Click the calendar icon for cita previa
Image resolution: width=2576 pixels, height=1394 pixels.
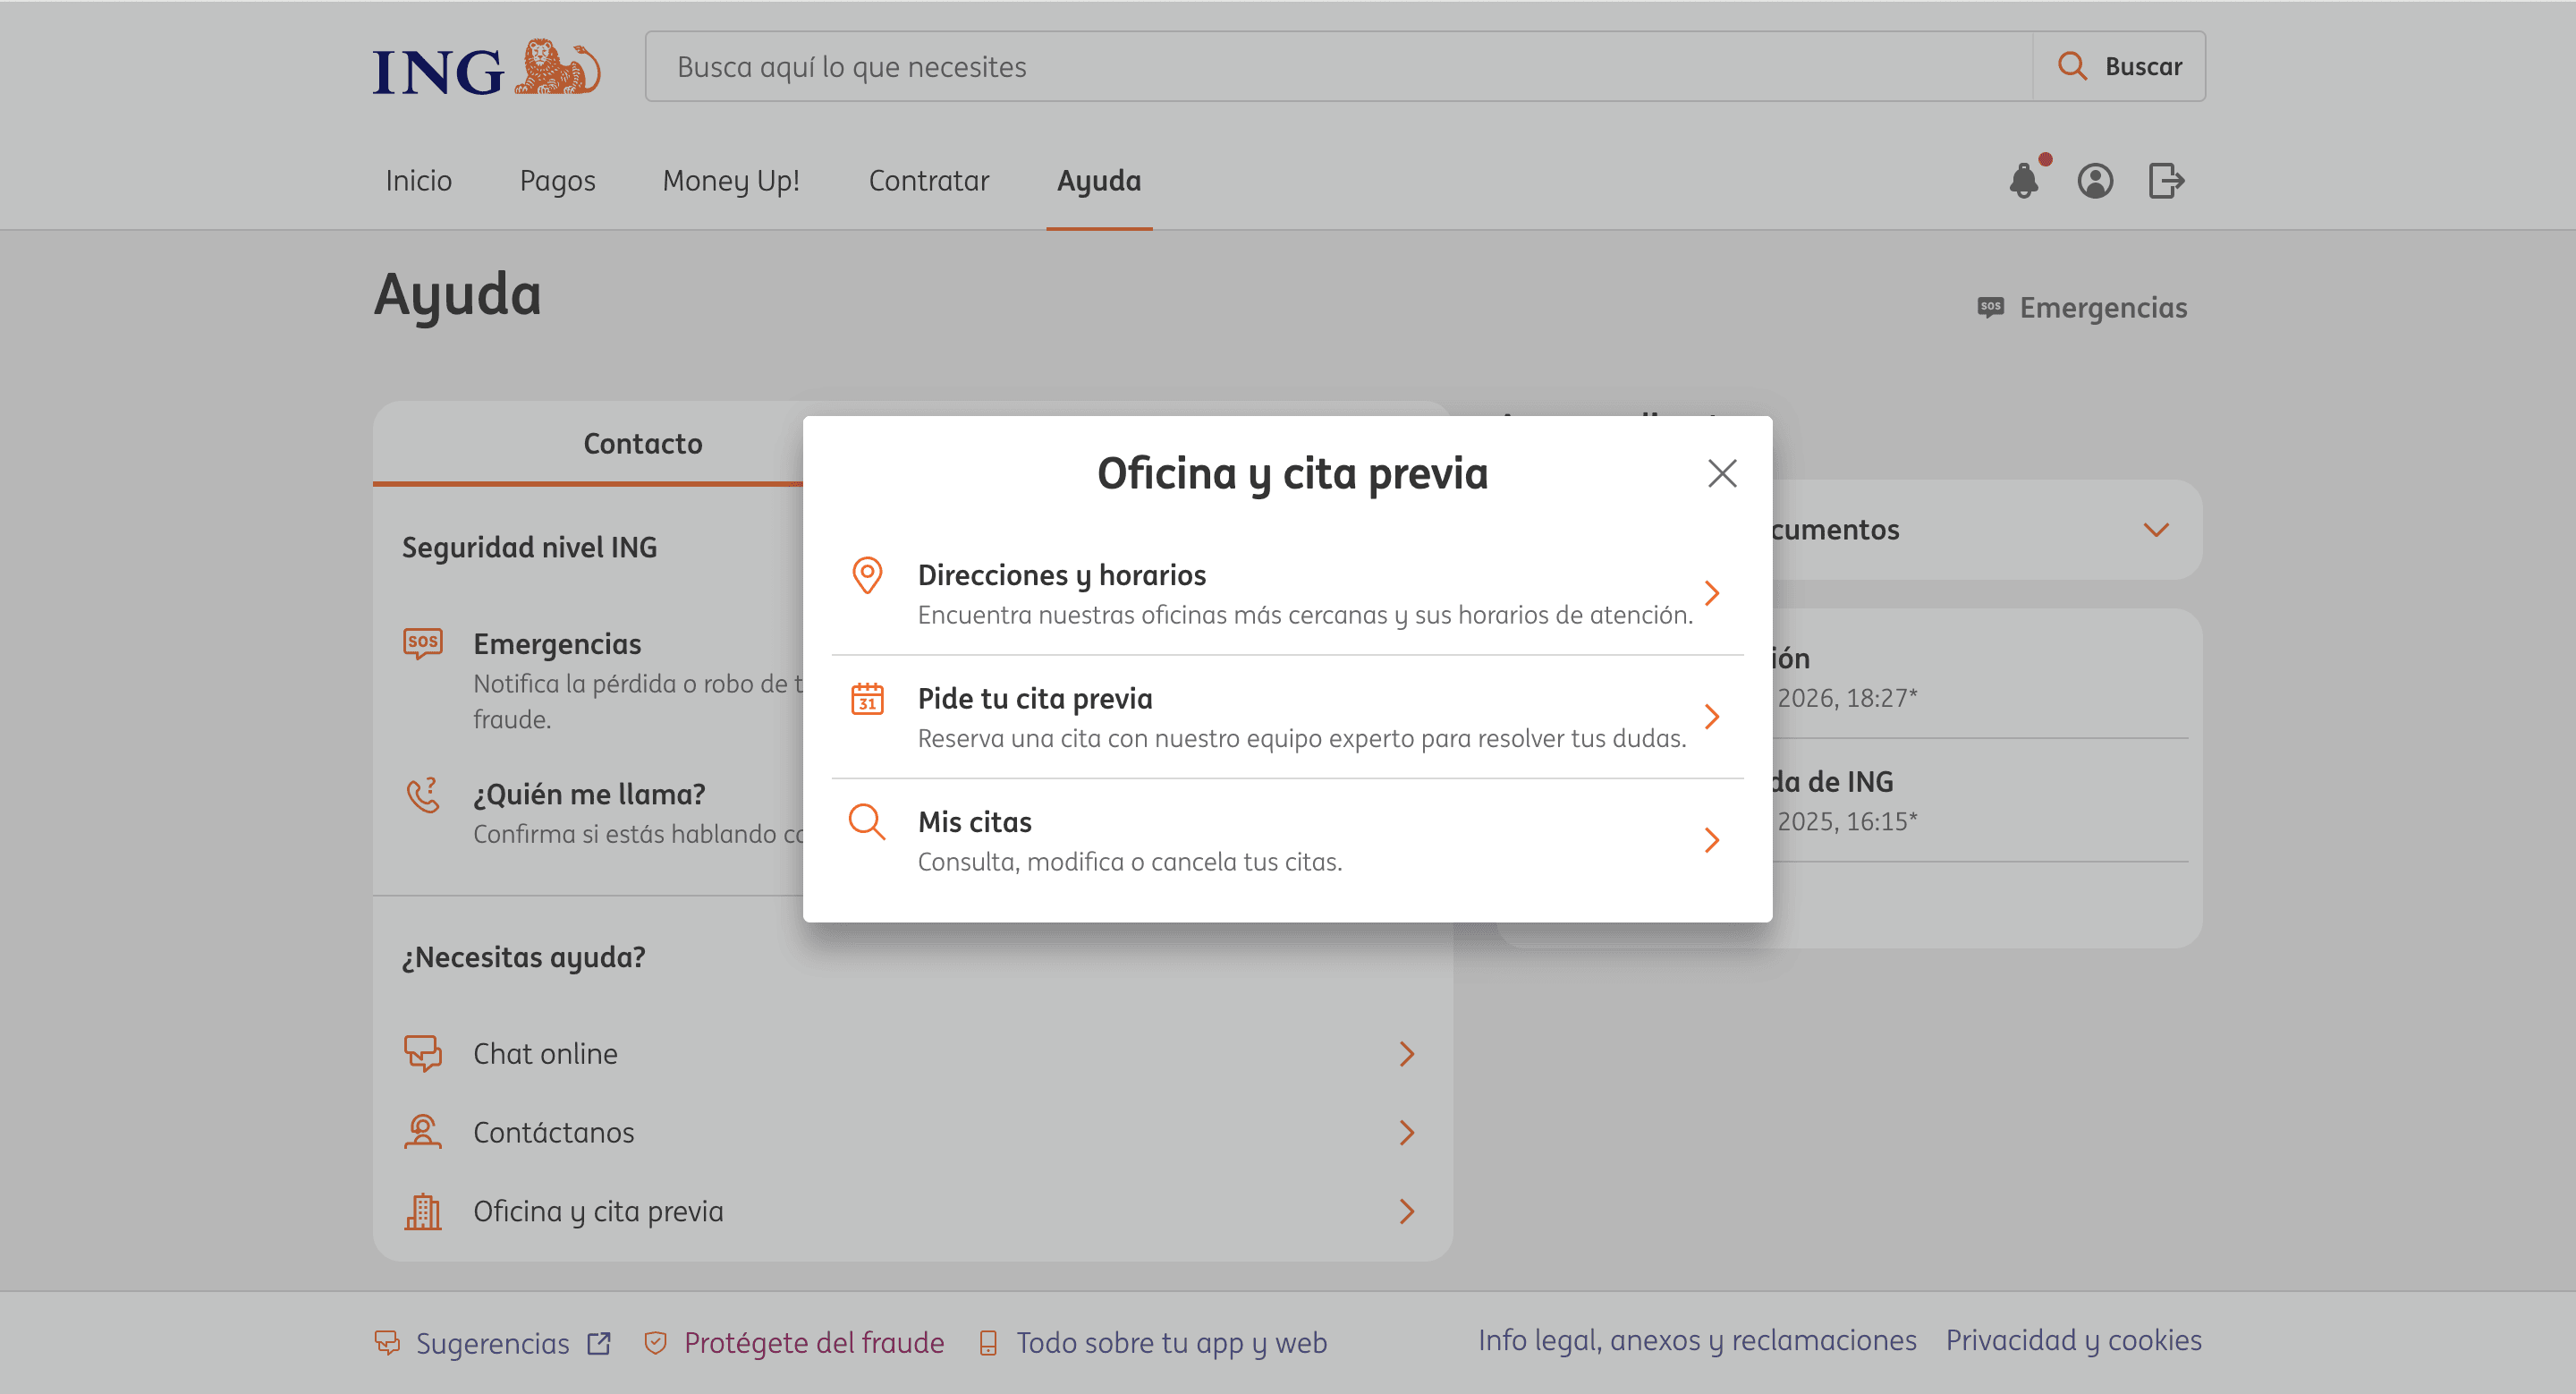866,699
